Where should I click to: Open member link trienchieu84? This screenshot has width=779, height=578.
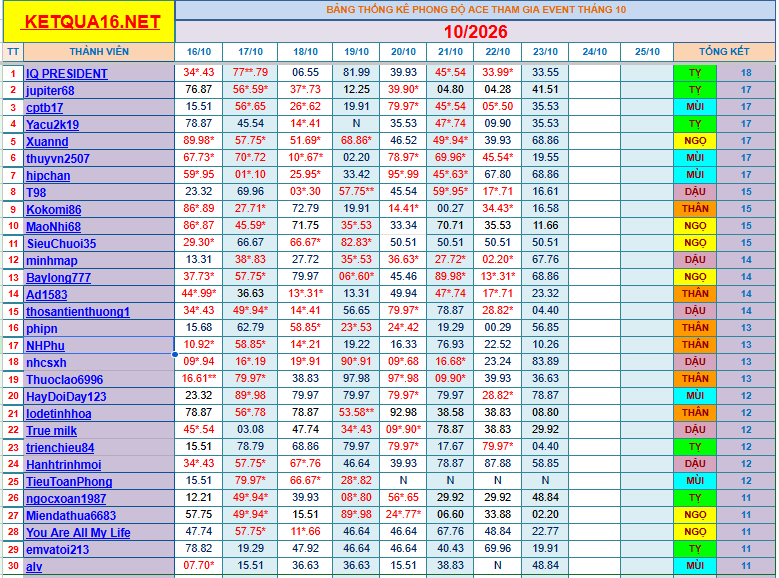(60, 447)
